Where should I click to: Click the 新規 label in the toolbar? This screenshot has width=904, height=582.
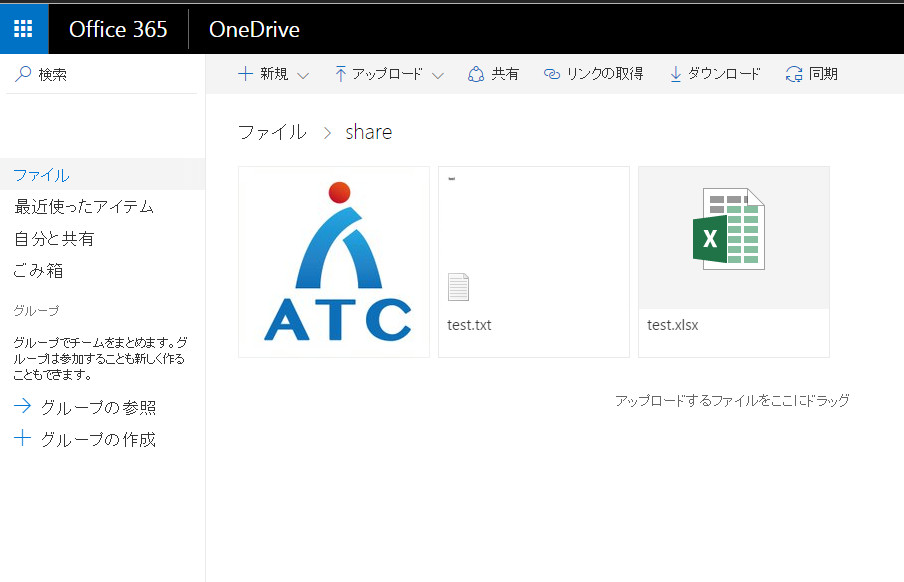(274, 74)
